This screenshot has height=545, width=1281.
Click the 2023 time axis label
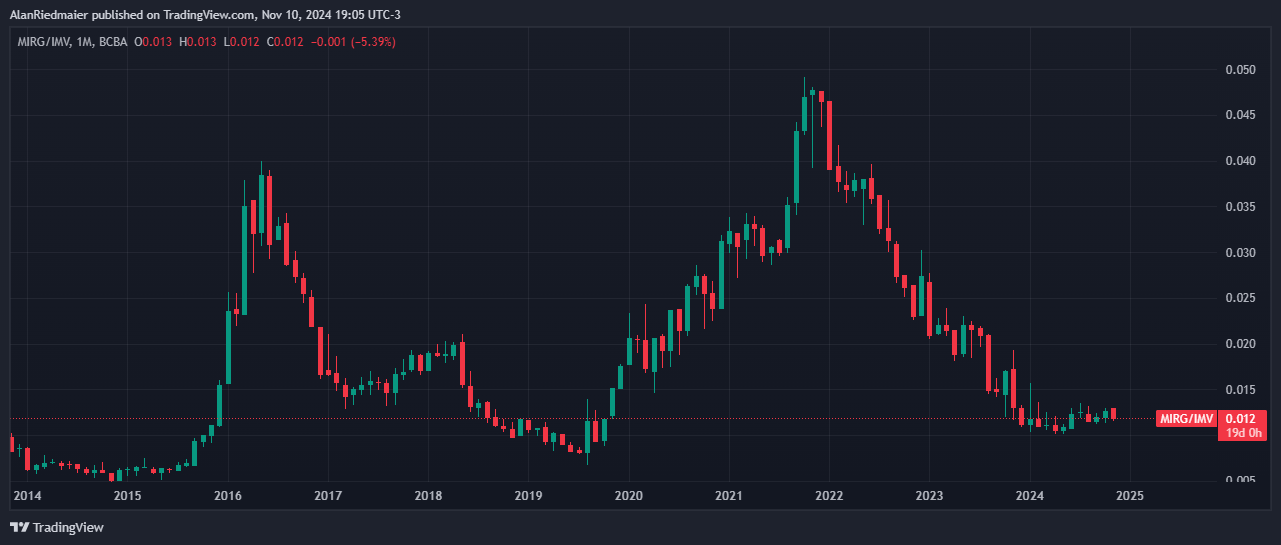(x=929, y=495)
